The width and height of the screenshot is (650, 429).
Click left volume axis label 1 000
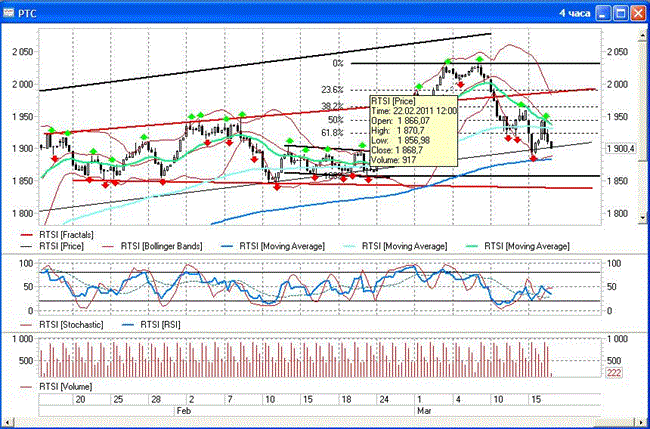(x=23, y=339)
